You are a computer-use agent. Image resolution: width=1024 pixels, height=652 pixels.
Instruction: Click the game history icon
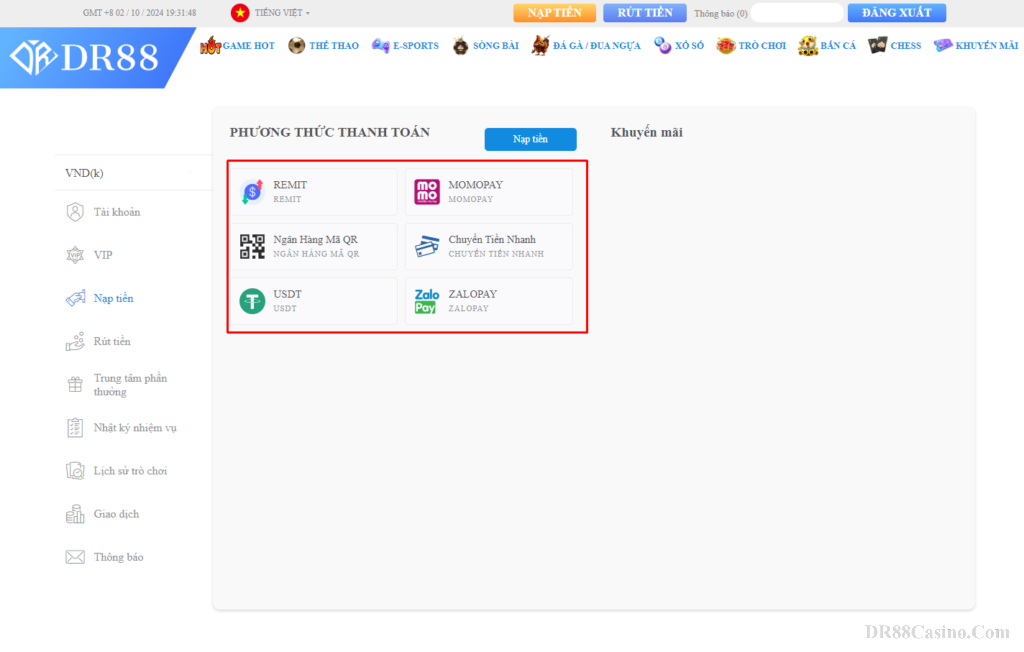(x=75, y=471)
